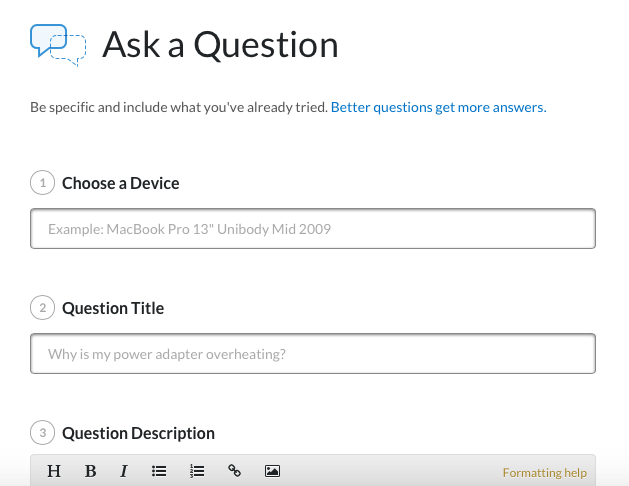Apply heading format with H icon
Image resolution: width=629 pixels, height=486 pixels.
pyautogui.click(x=54, y=471)
